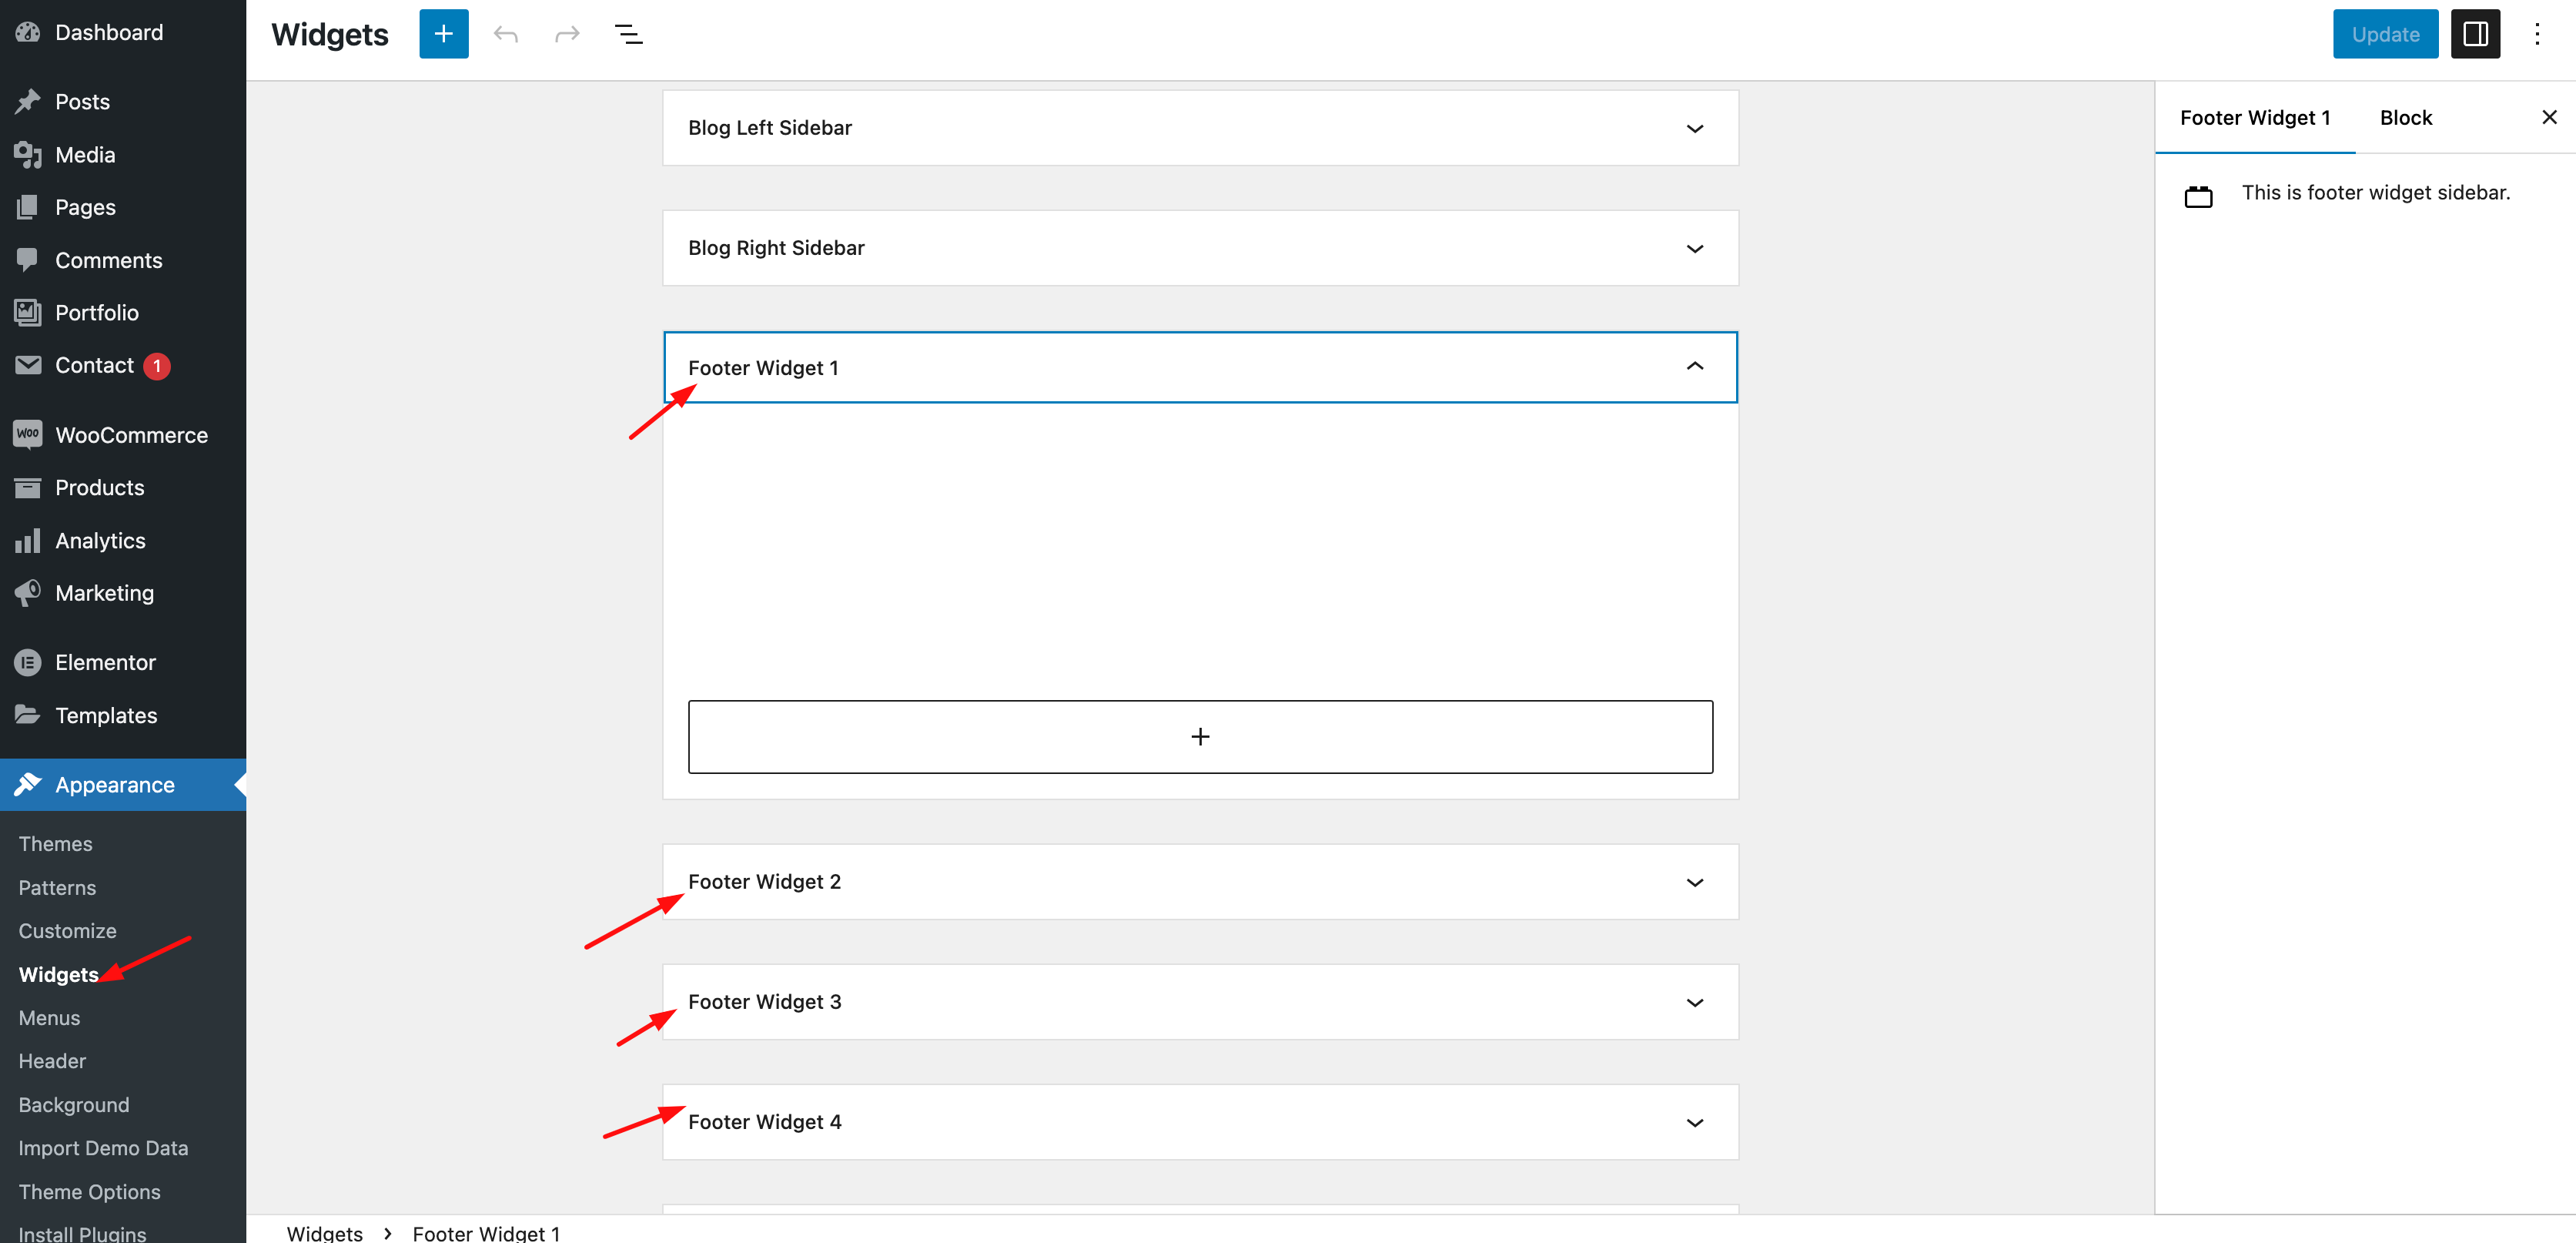Open Background under Appearance

[73, 1104]
